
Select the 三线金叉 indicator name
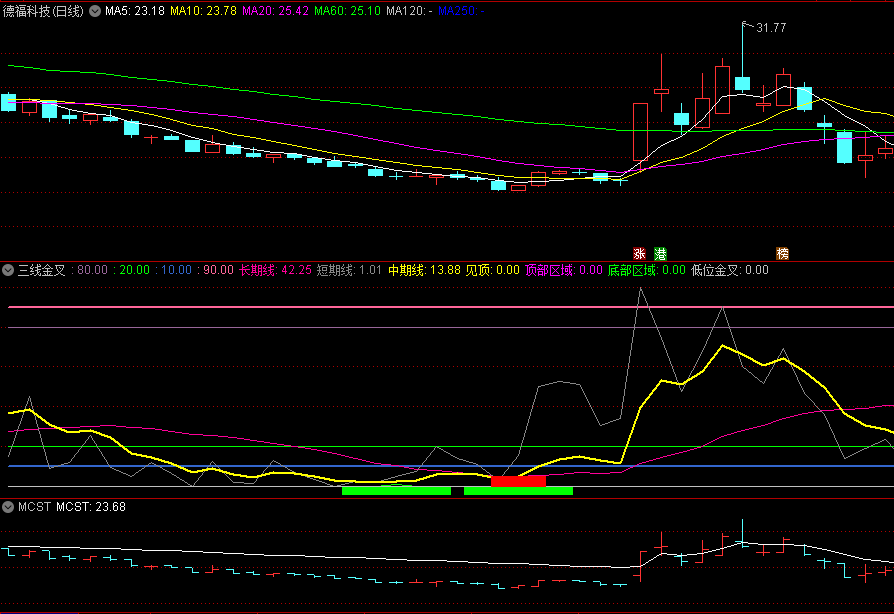(42, 270)
